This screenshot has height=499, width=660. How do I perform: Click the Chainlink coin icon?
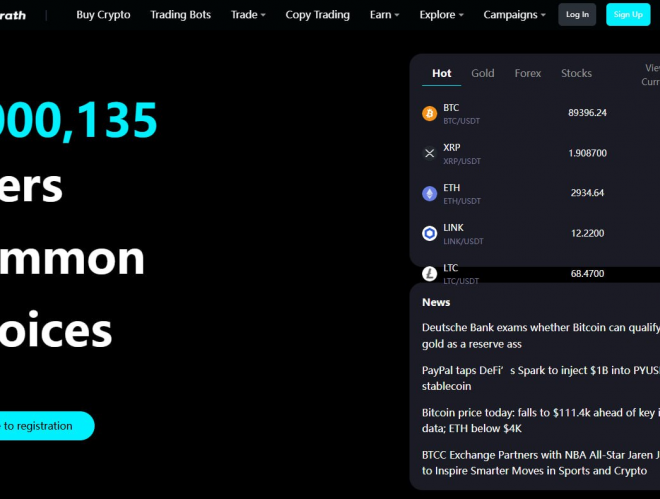429,233
